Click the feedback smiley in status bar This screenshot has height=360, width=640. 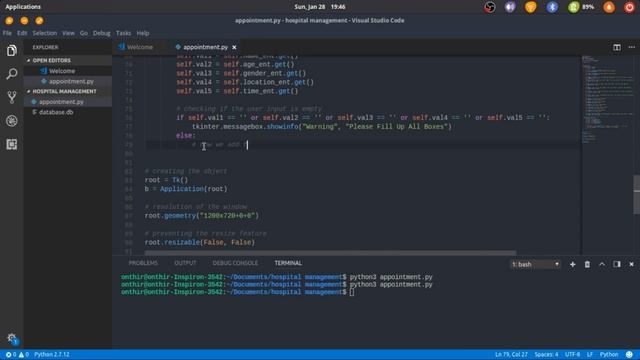pyautogui.click(x=629, y=354)
